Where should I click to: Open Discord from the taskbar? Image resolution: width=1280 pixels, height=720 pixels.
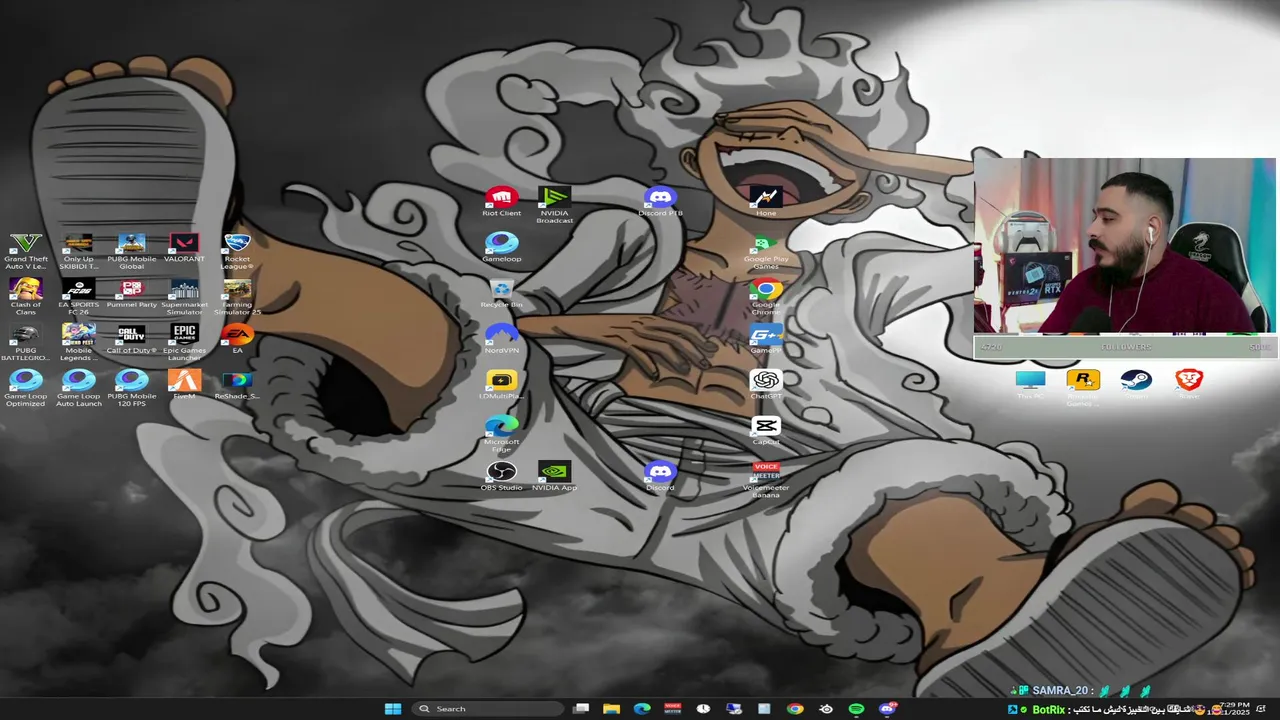[887, 709]
